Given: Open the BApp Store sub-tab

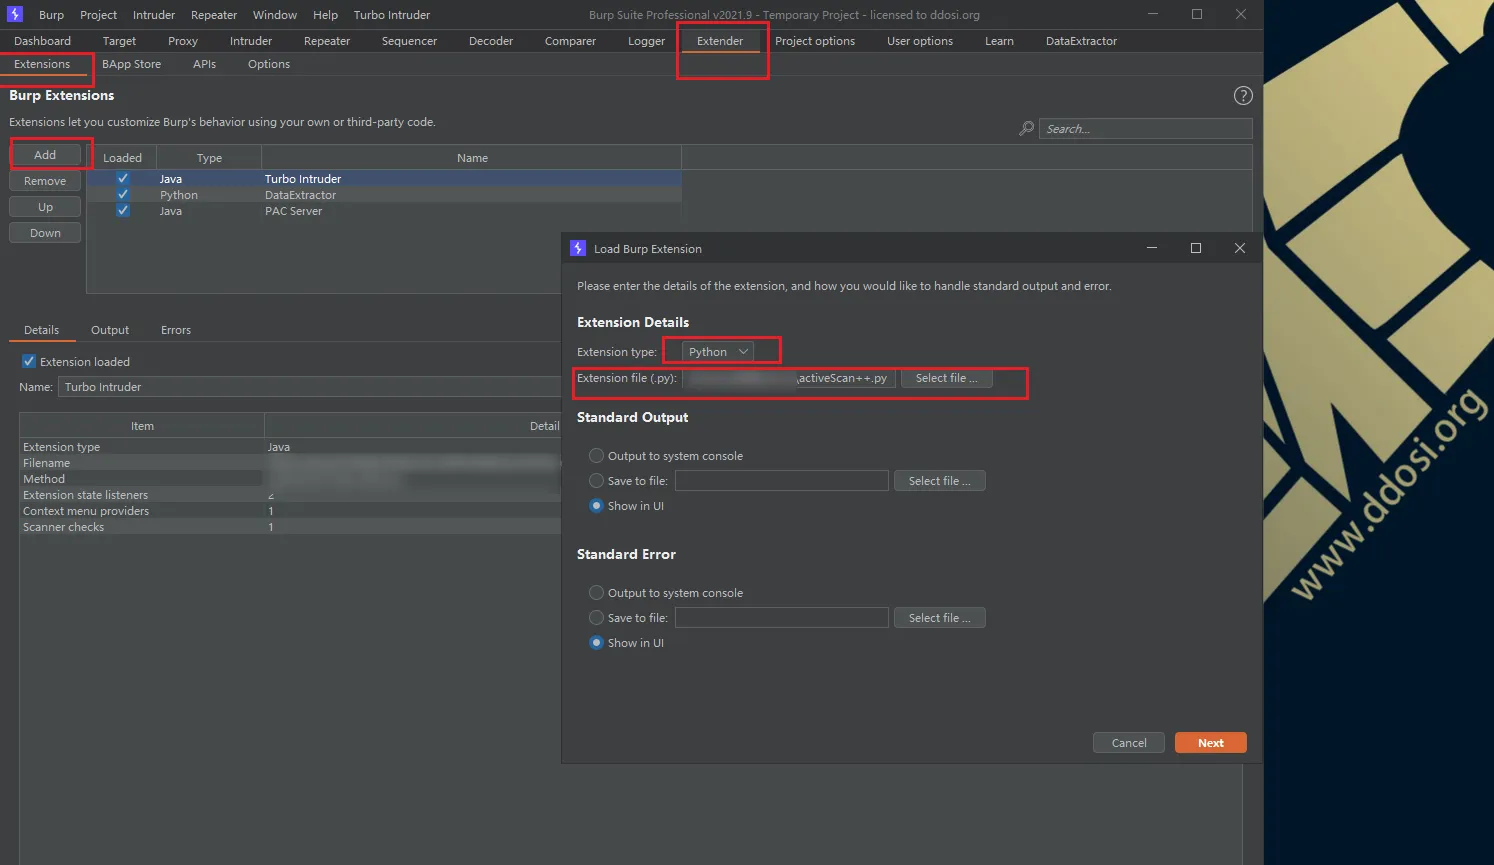Looking at the screenshot, I should (131, 64).
